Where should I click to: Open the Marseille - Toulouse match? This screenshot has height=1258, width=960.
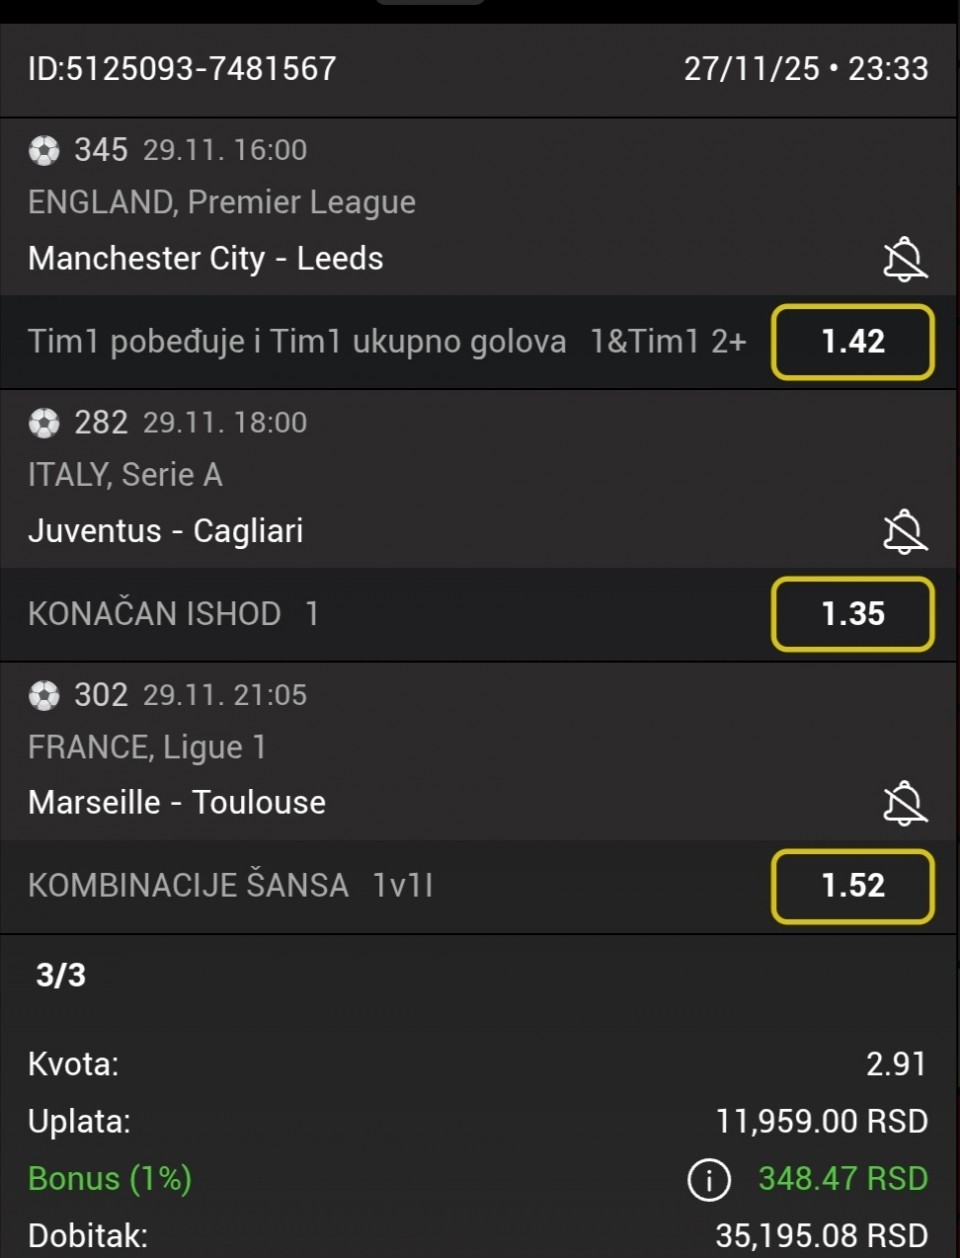point(177,803)
